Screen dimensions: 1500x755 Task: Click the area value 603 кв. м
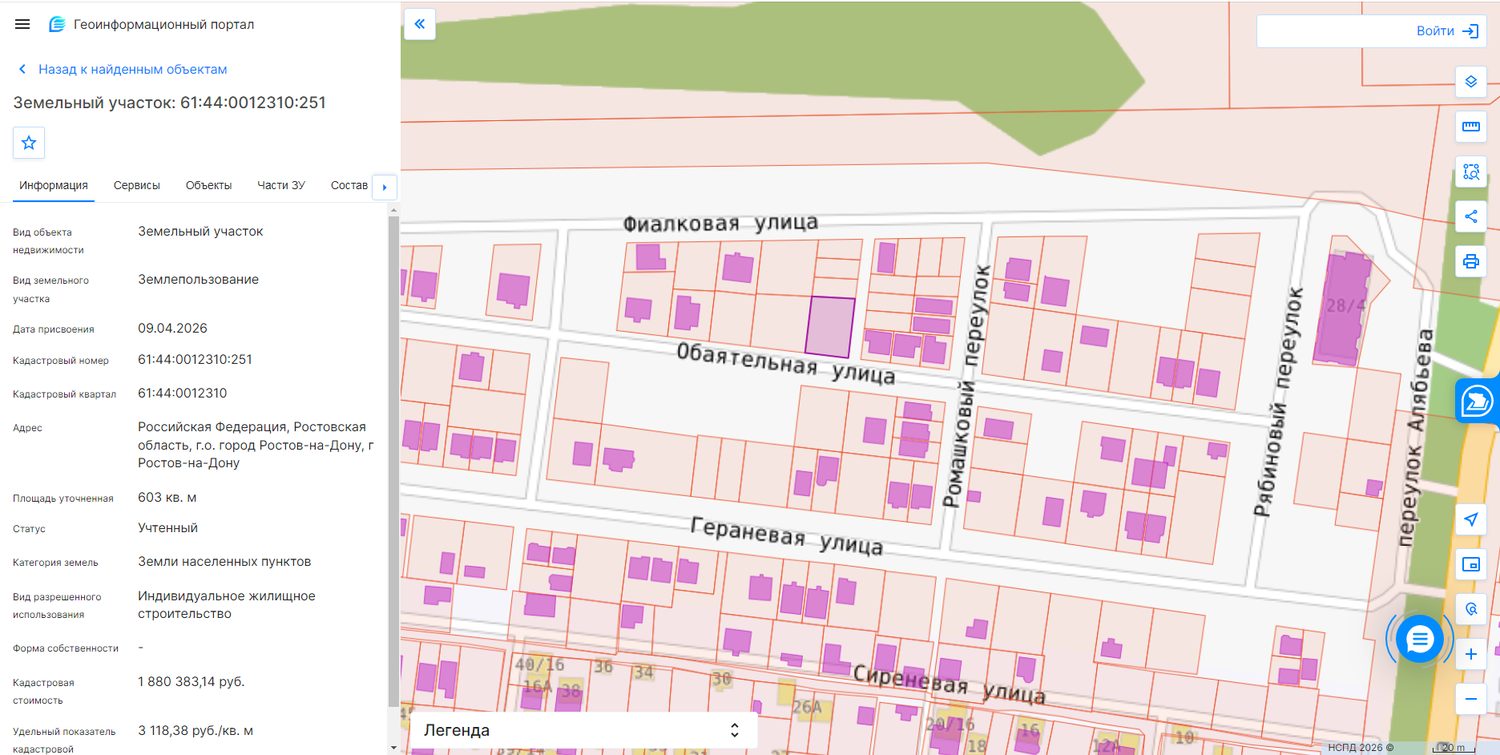[x=167, y=497]
